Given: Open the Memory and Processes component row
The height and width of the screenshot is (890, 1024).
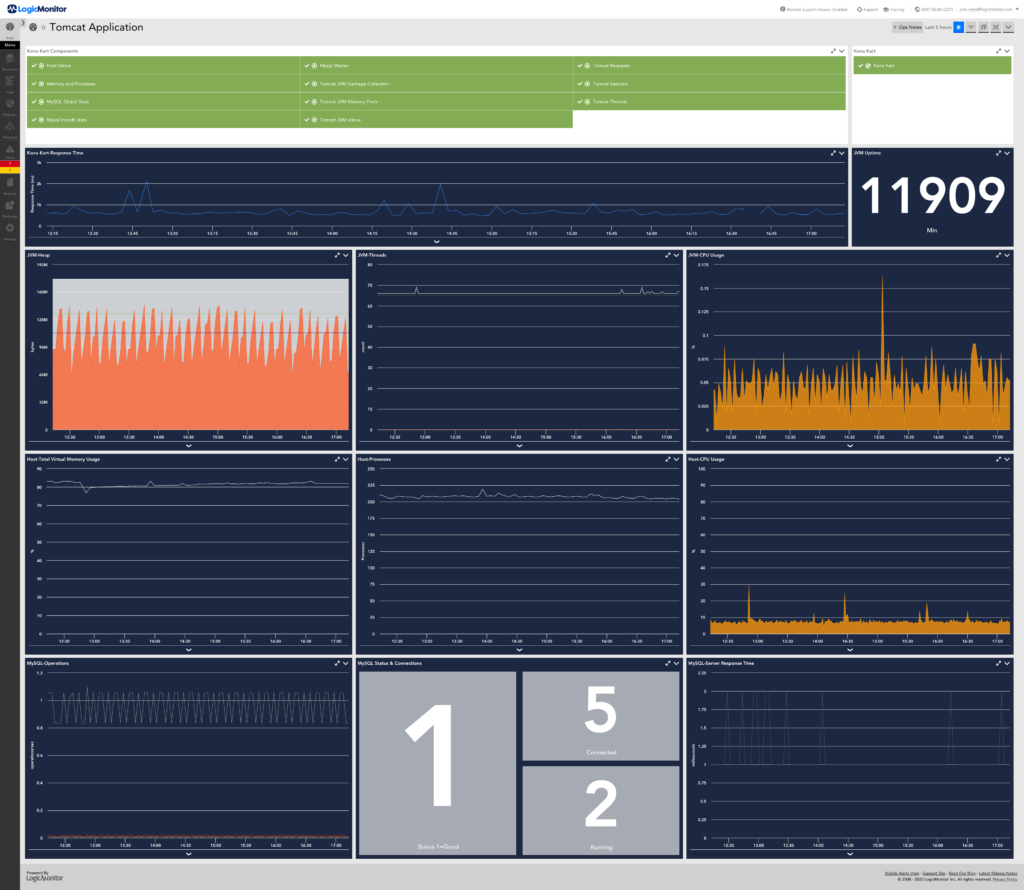Looking at the screenshot, I should (163, 84).
